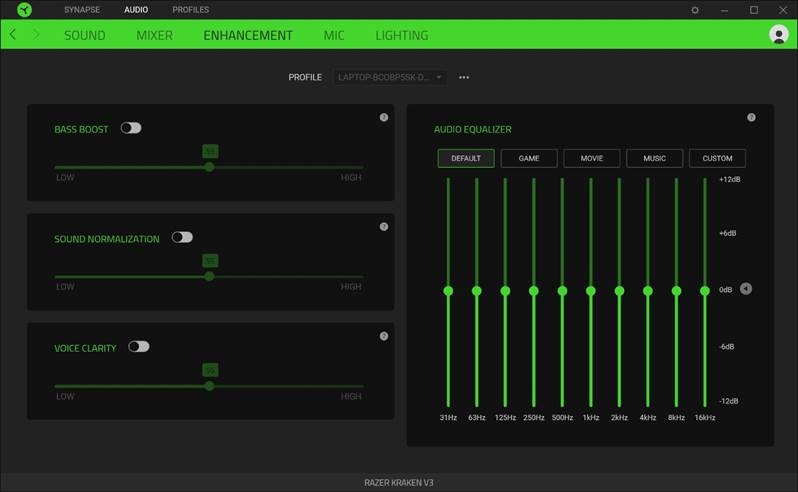Click the 63Hz equalizer slider handle

[x=476, y=291]
